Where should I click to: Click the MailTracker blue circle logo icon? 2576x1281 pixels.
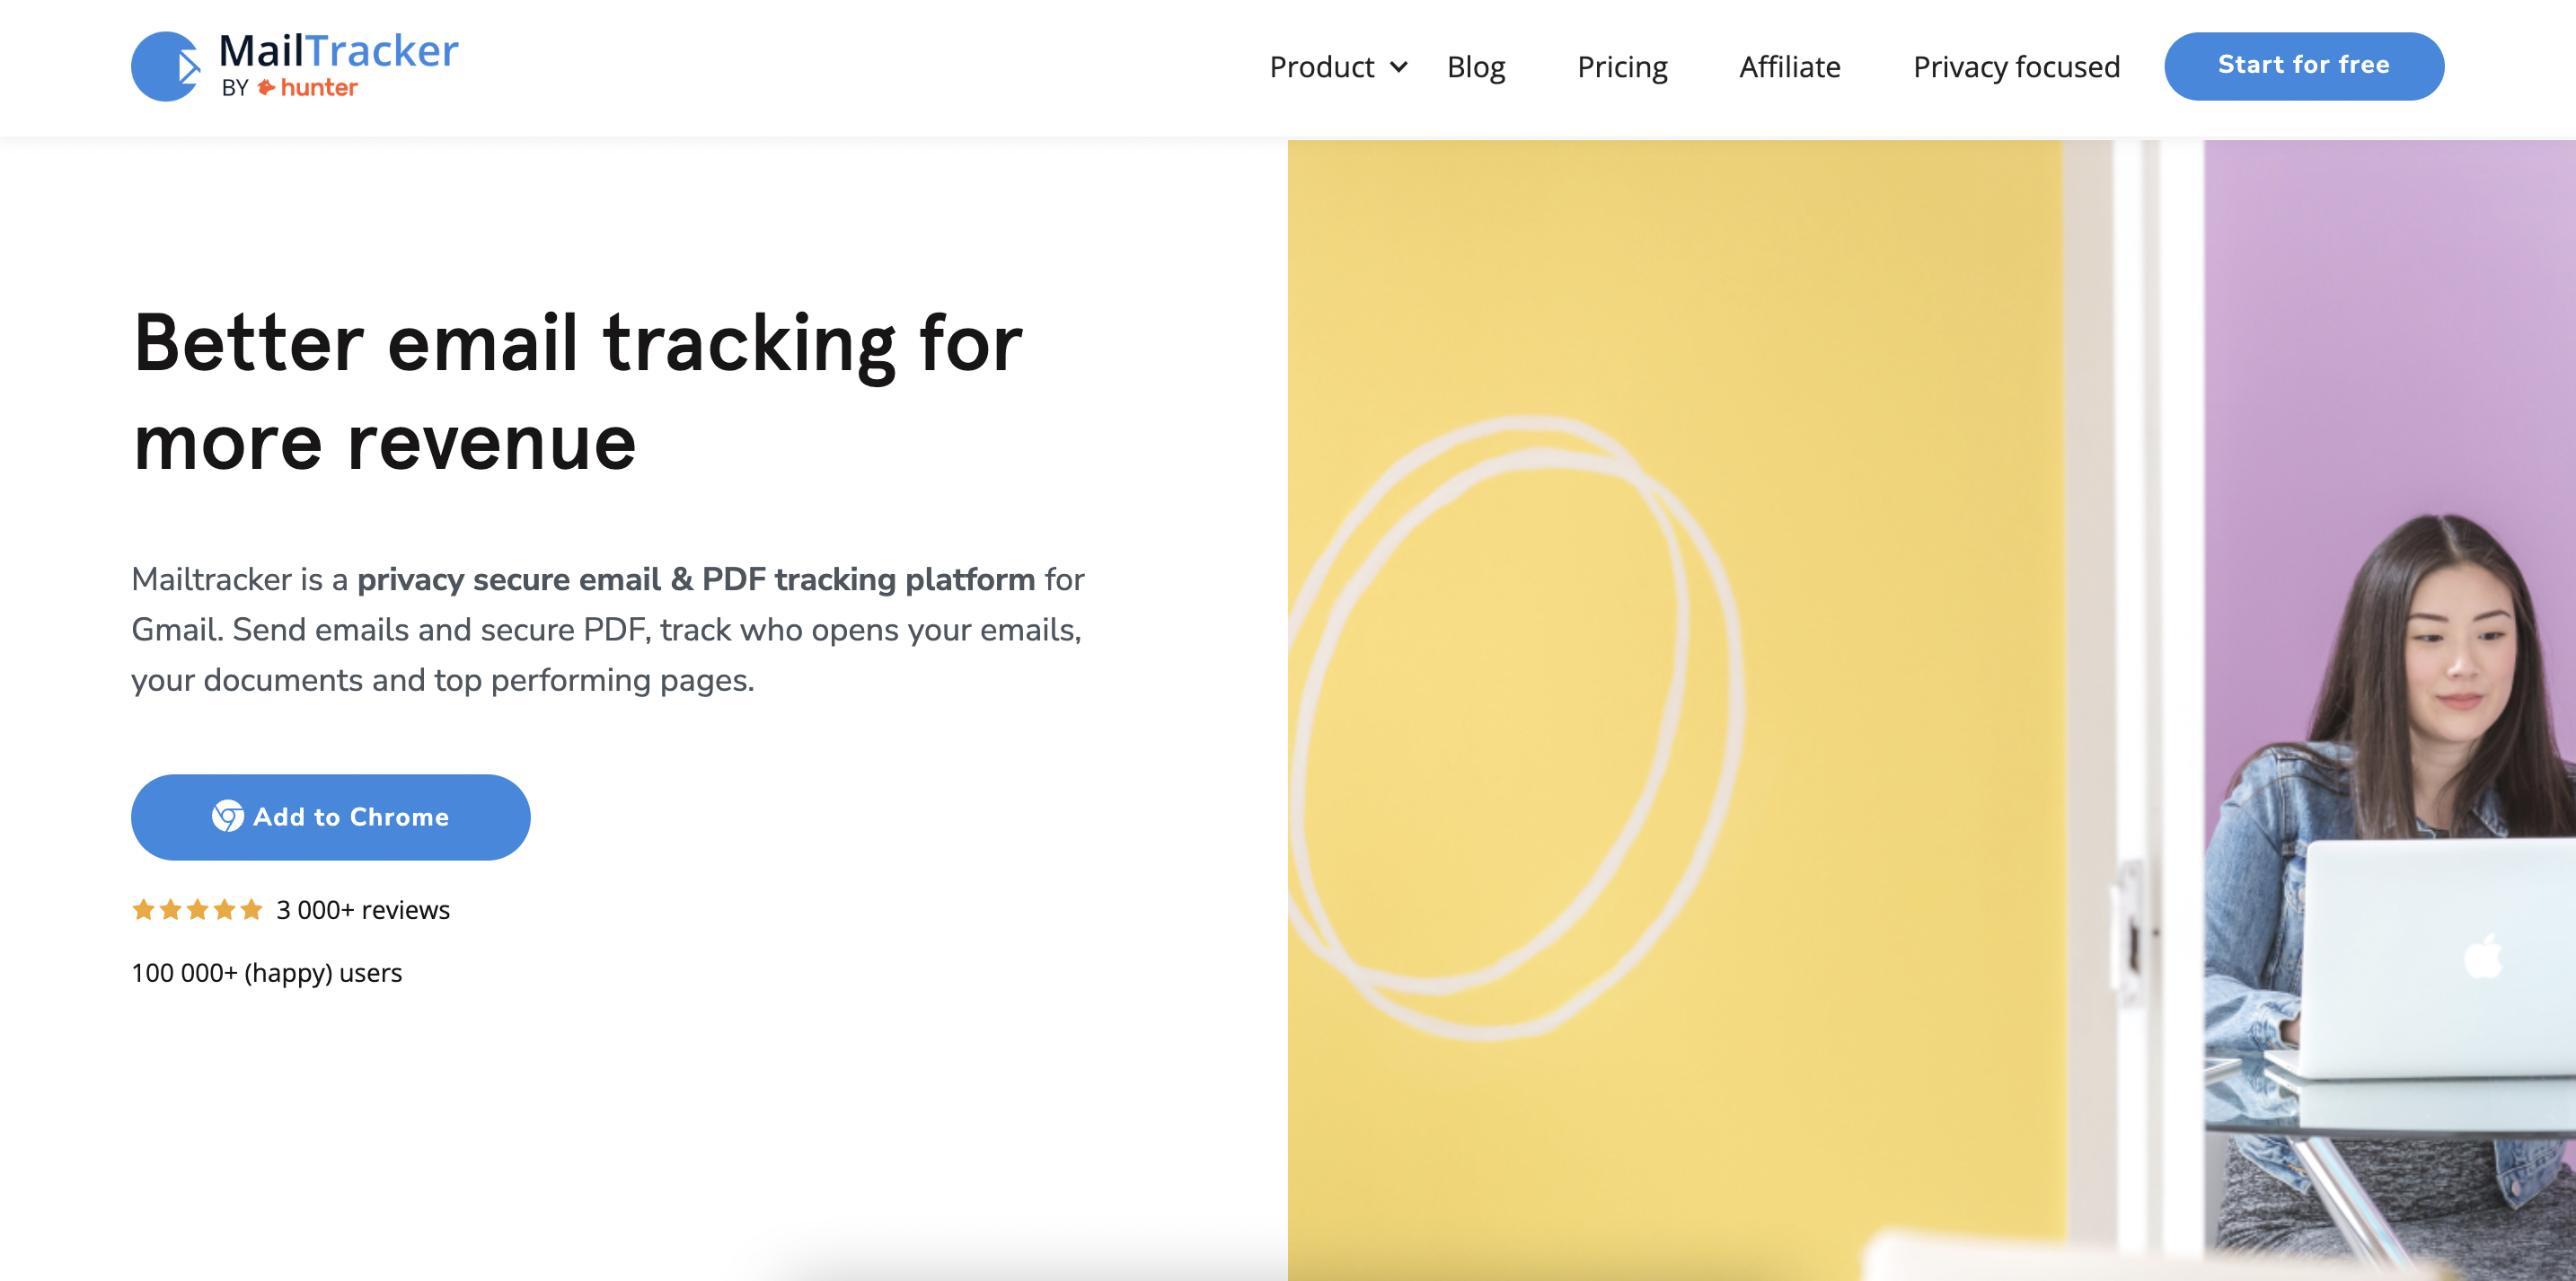pos(166,66)
